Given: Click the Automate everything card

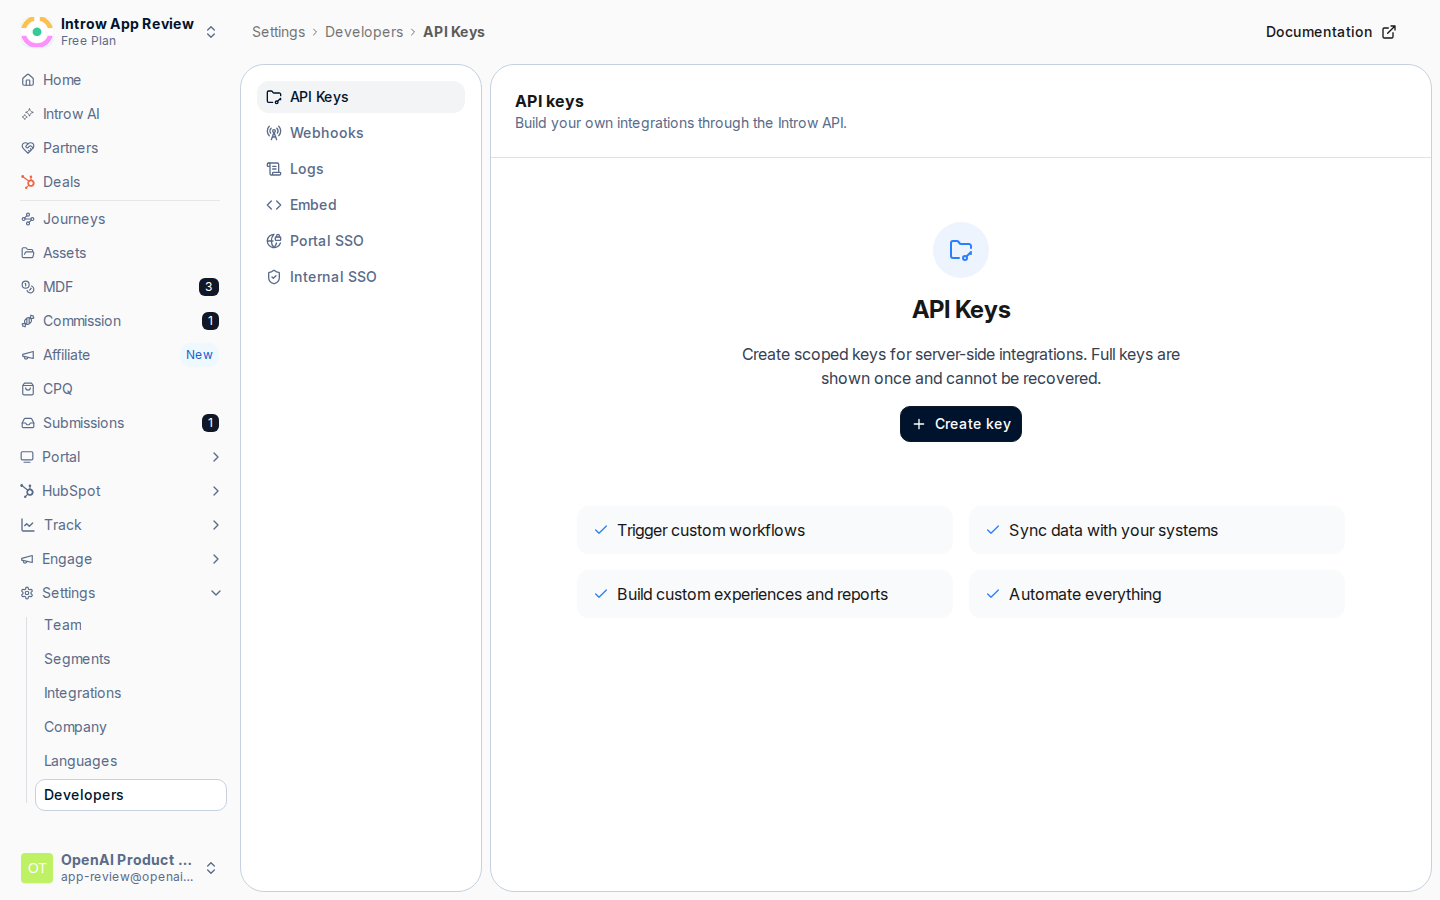Looking at the screenshot, I should point(1157,594).
